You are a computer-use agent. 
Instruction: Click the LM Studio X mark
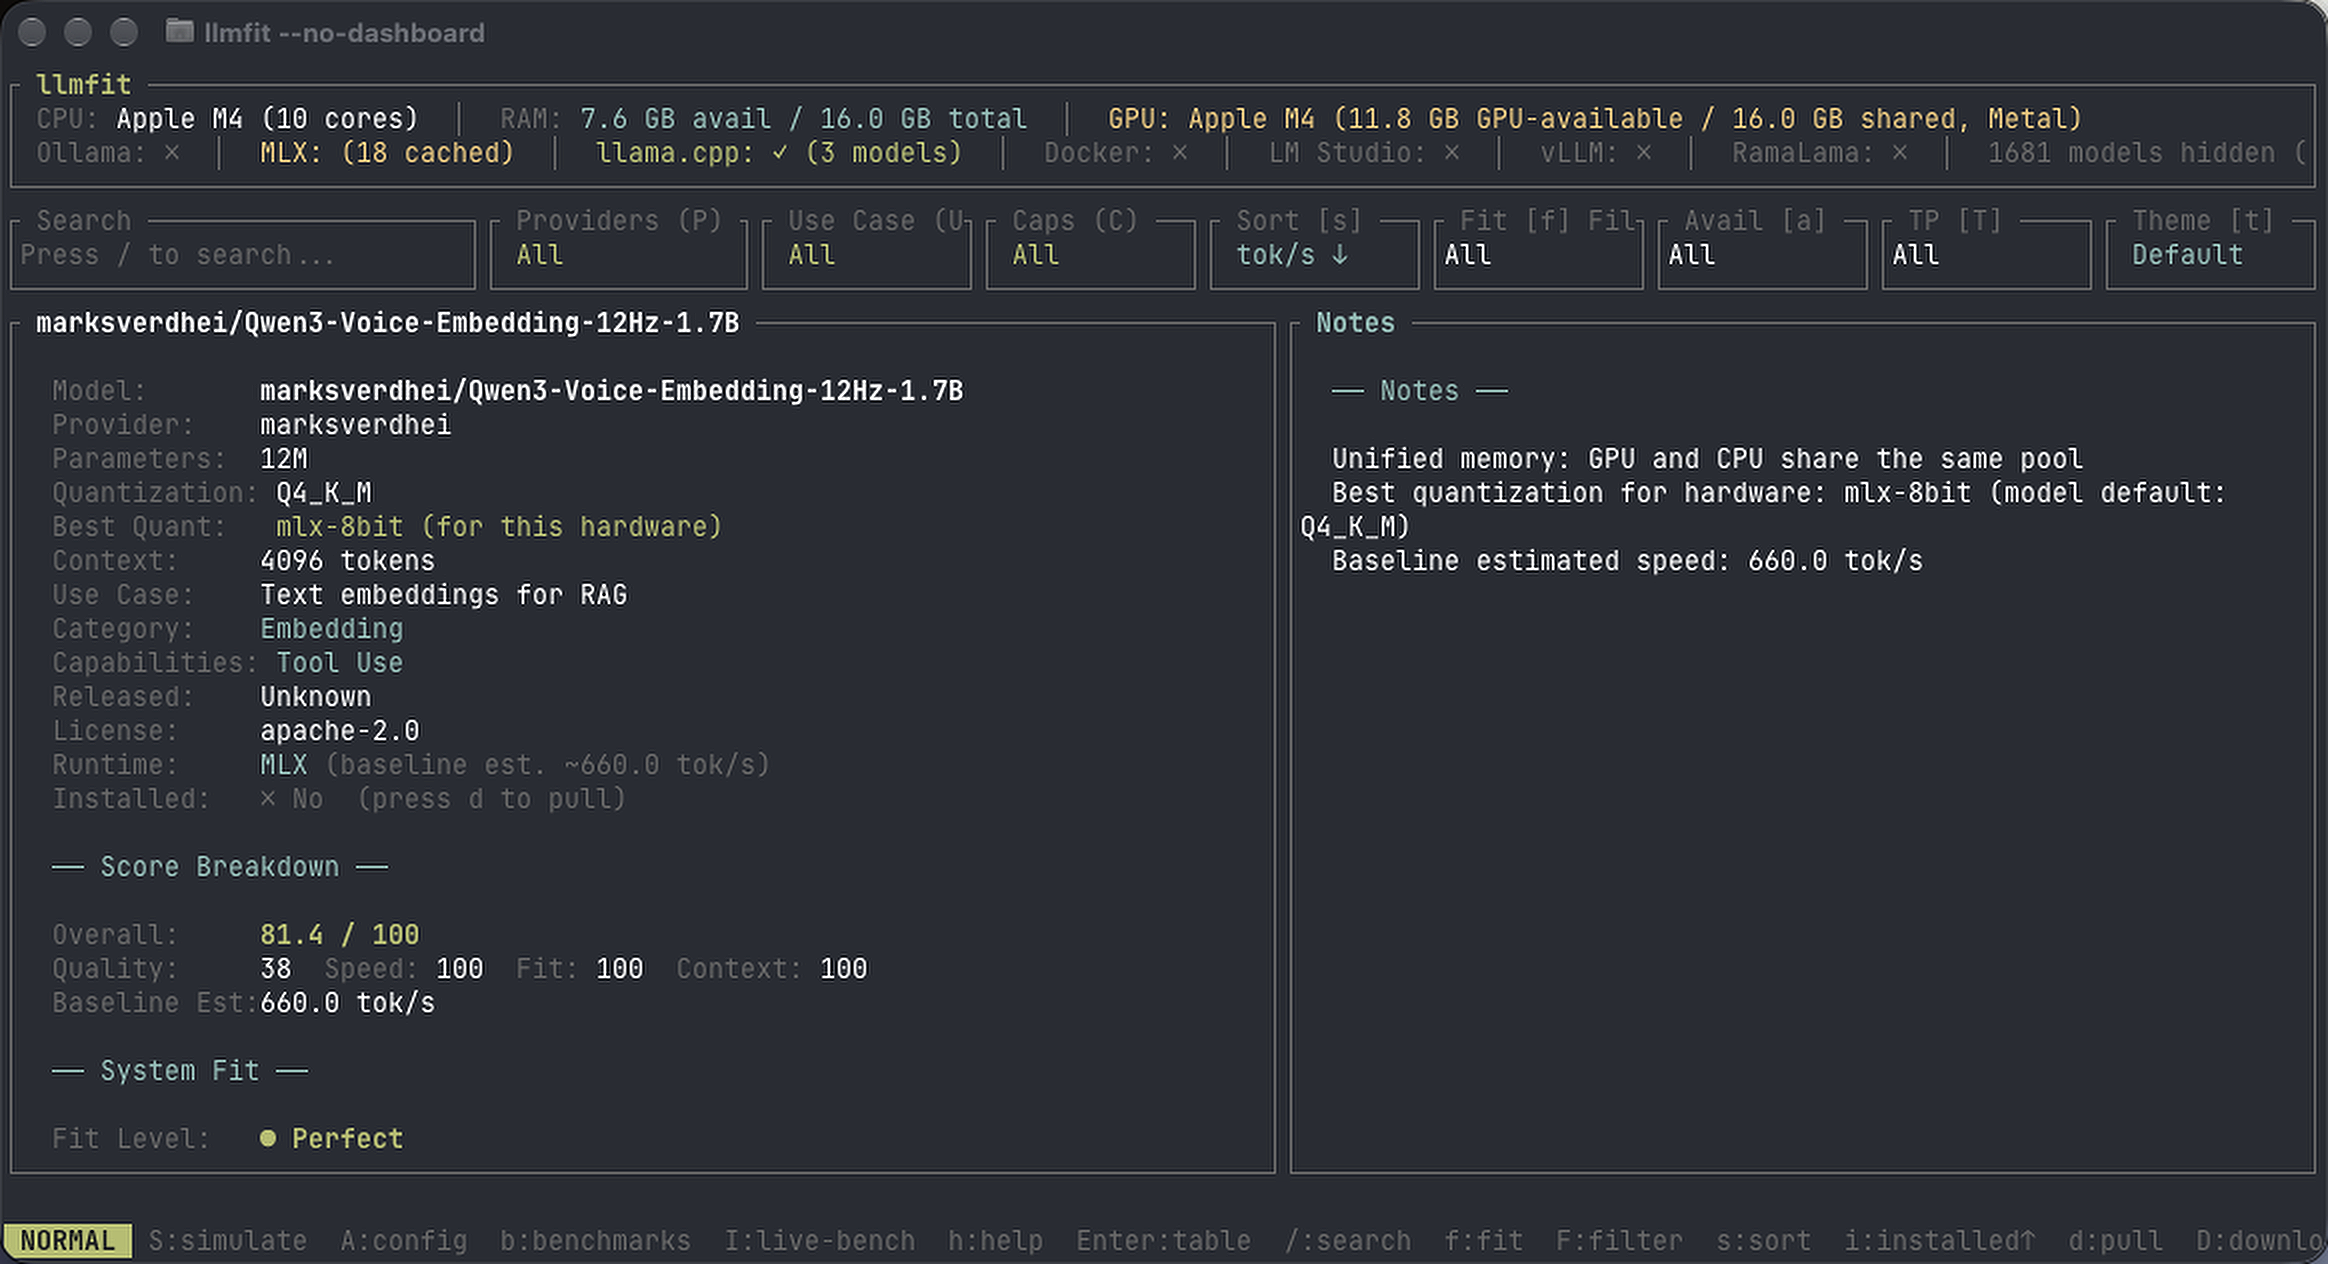tap(1452, 153)
